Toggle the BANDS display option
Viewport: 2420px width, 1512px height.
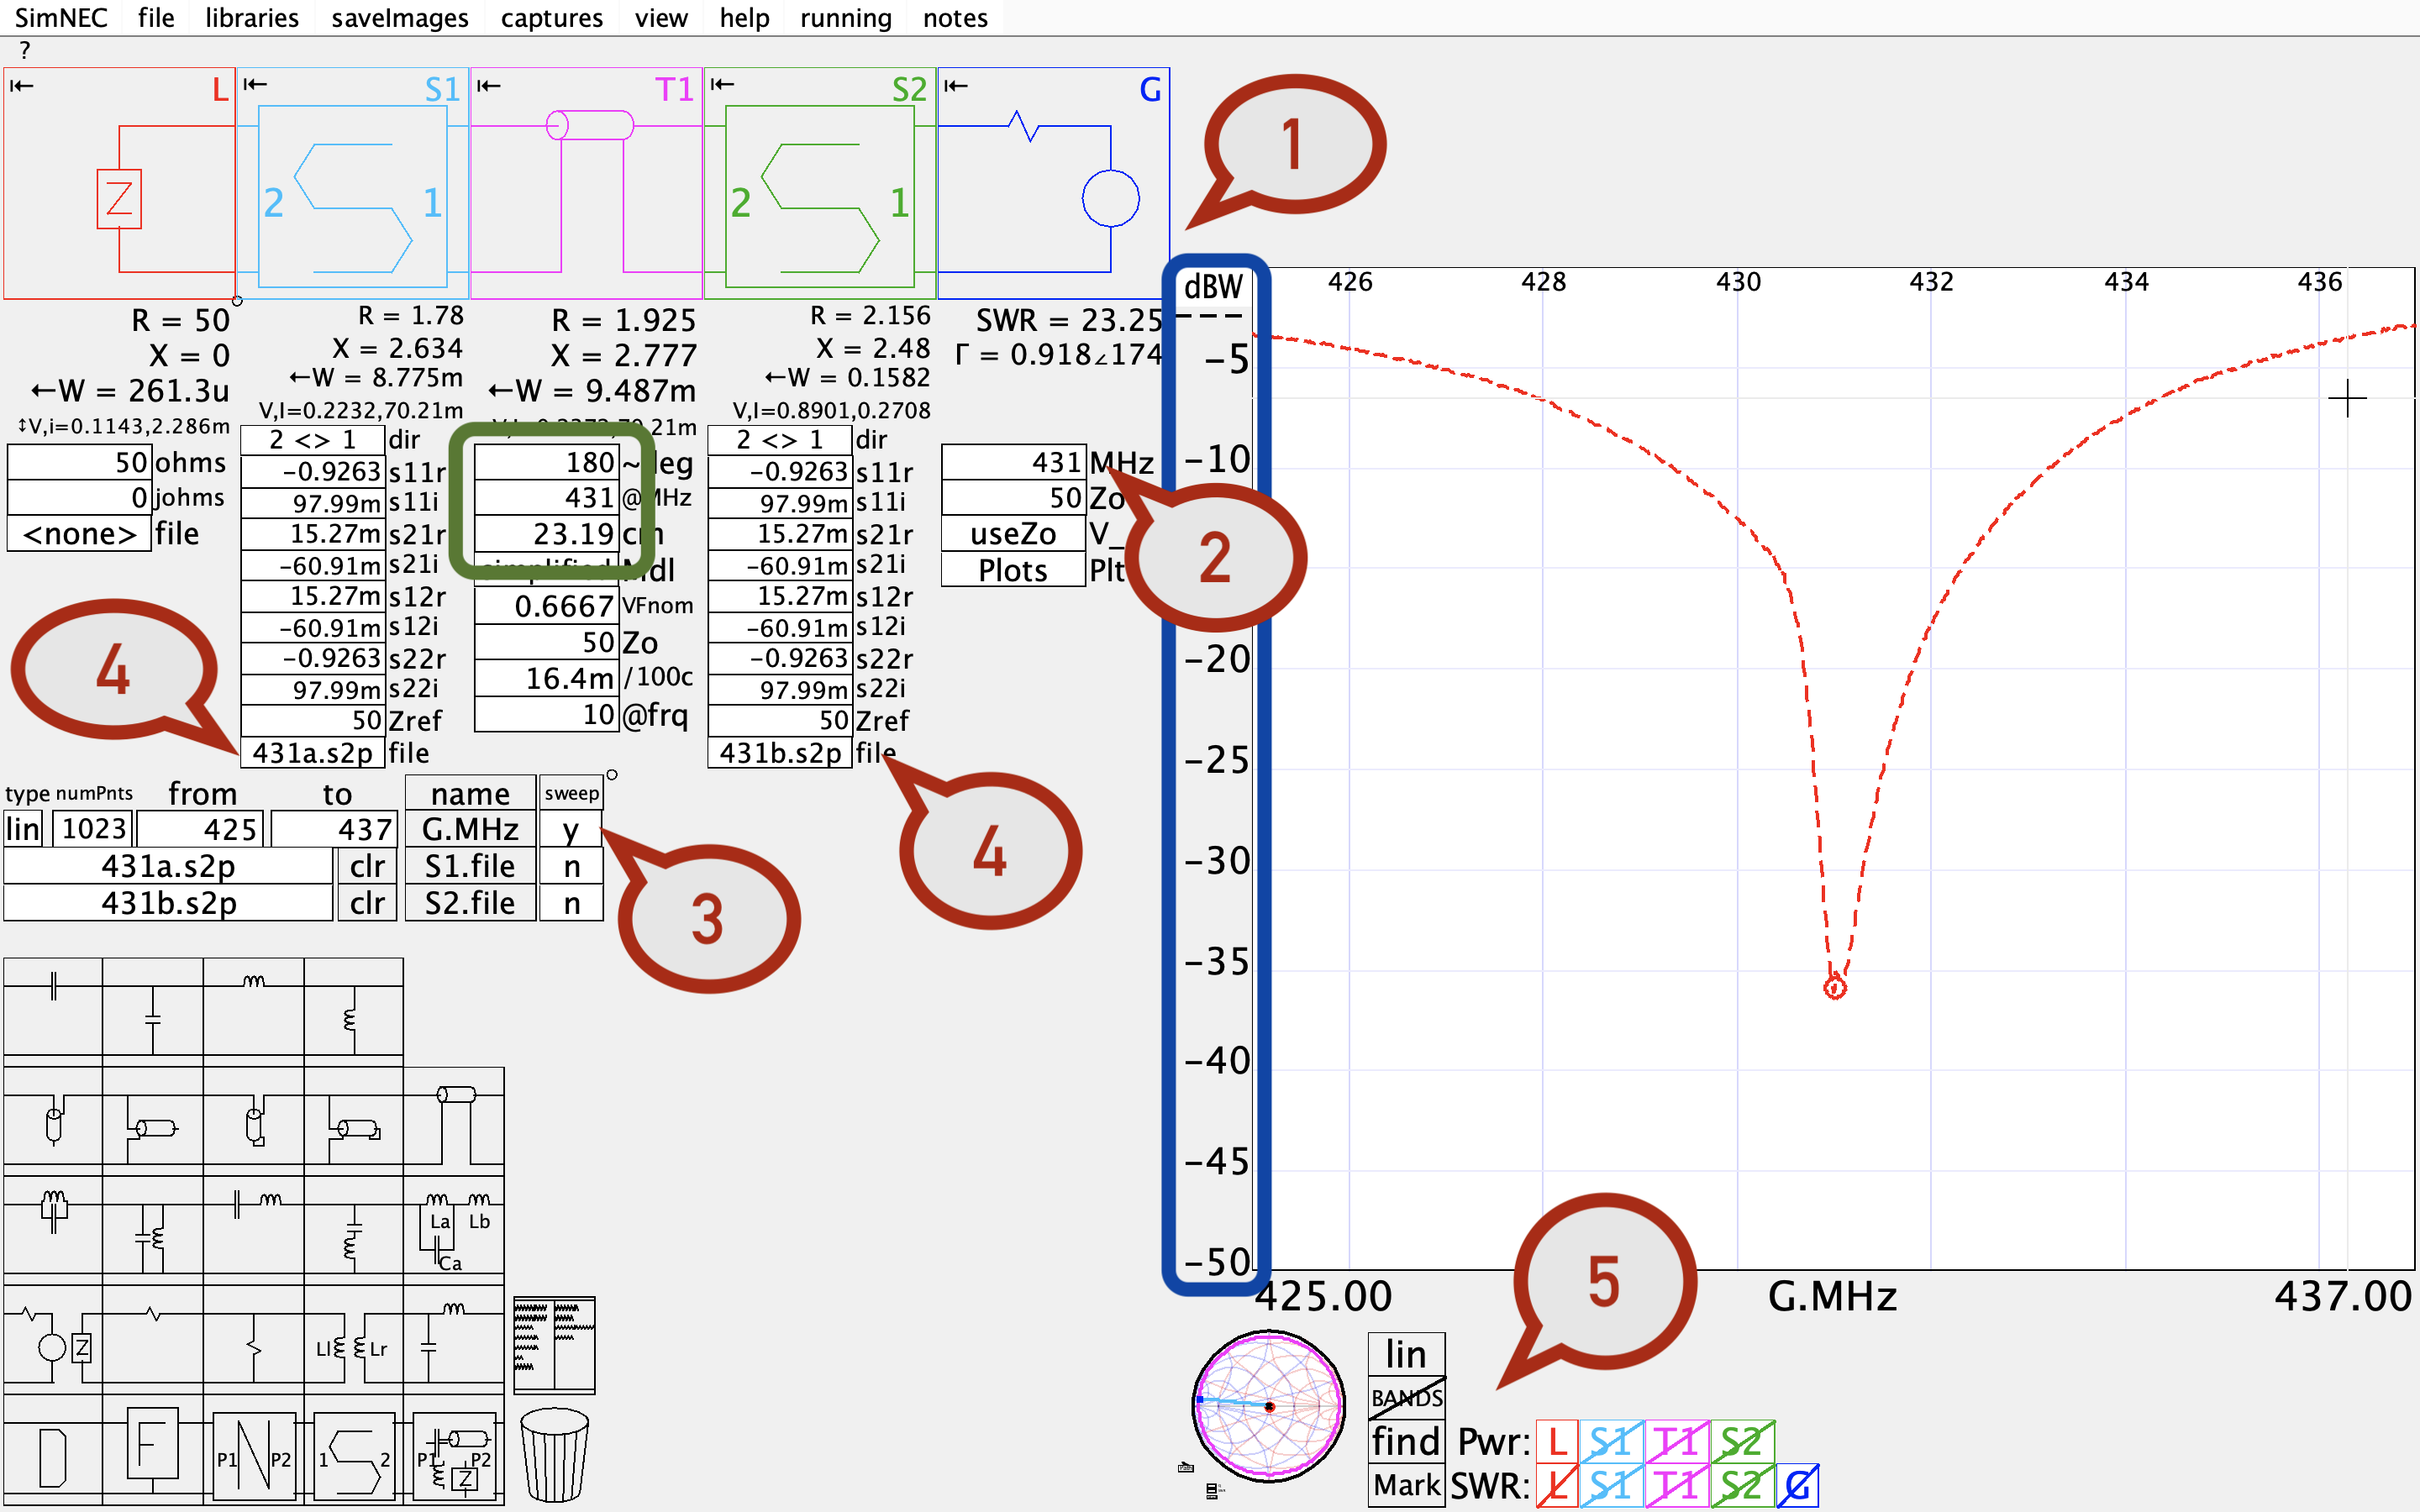(1406, 1397)
